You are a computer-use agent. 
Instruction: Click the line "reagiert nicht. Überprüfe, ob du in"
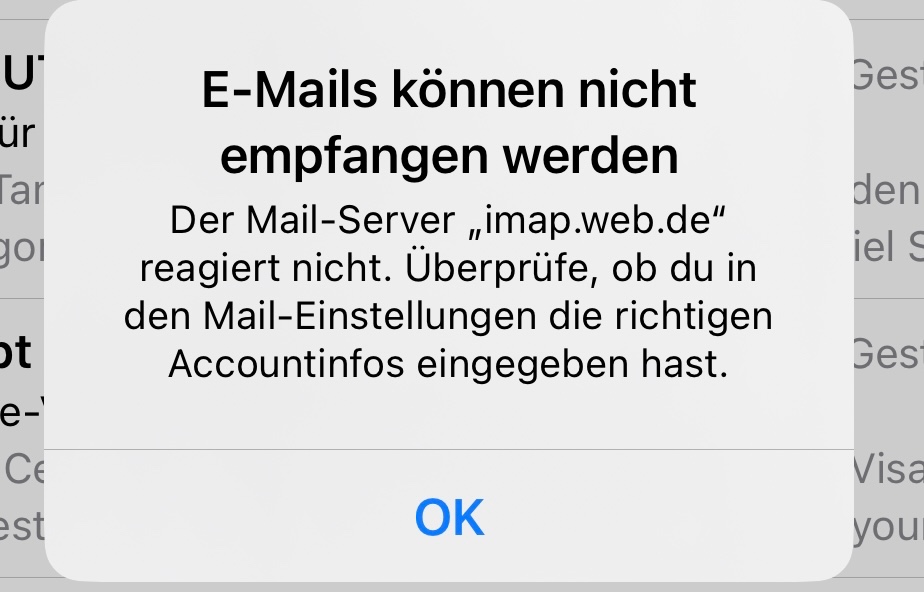coord(448,269)
